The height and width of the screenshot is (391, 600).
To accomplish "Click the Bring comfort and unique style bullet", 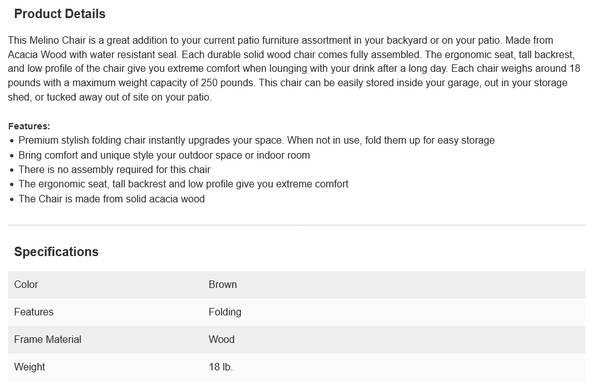I will tap(164, 155).
